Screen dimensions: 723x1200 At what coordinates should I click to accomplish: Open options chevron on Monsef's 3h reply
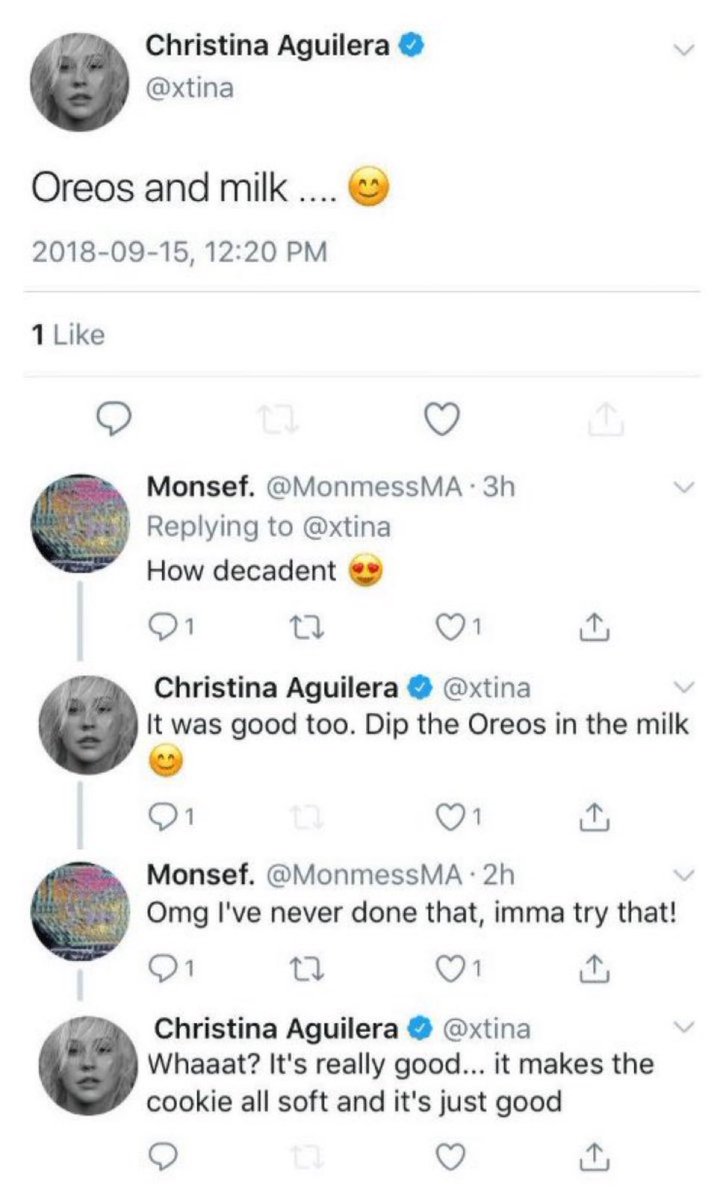pyautogui.click(x=684, y=487)
